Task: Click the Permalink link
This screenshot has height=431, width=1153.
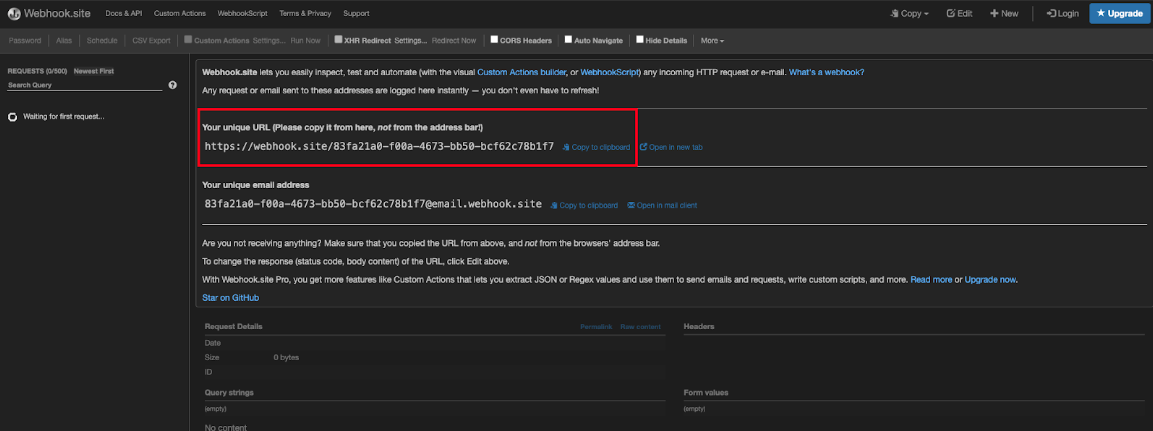Action: pyautogui.click(x=596, y=327)
